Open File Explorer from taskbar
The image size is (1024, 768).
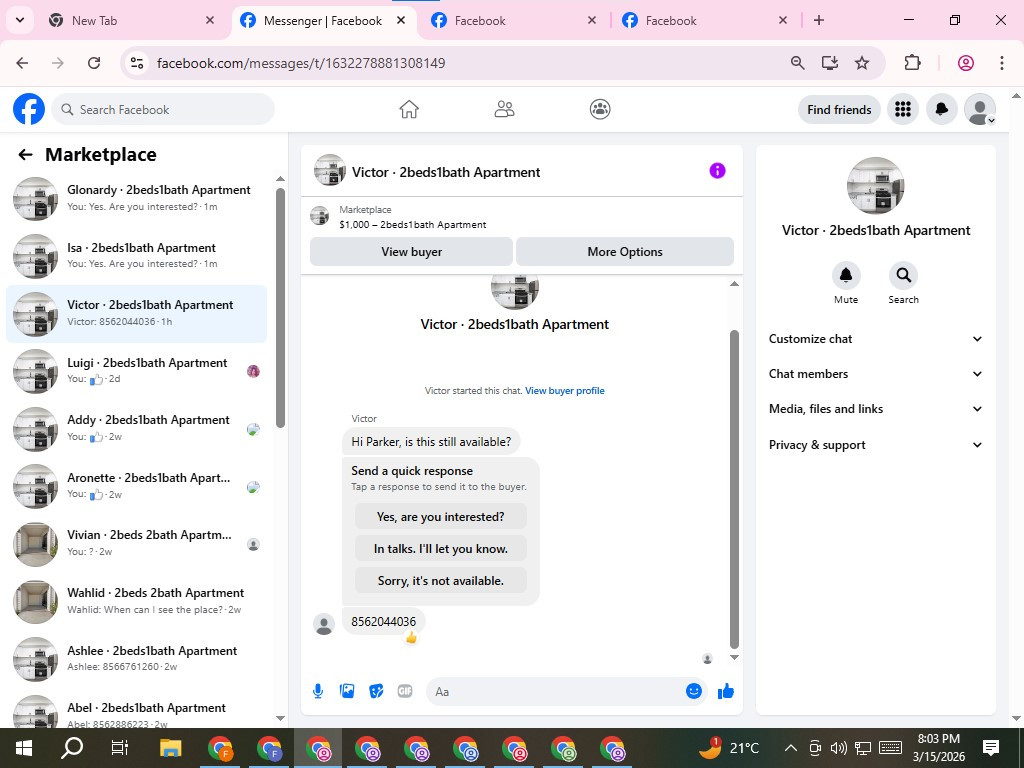point(170,748)
